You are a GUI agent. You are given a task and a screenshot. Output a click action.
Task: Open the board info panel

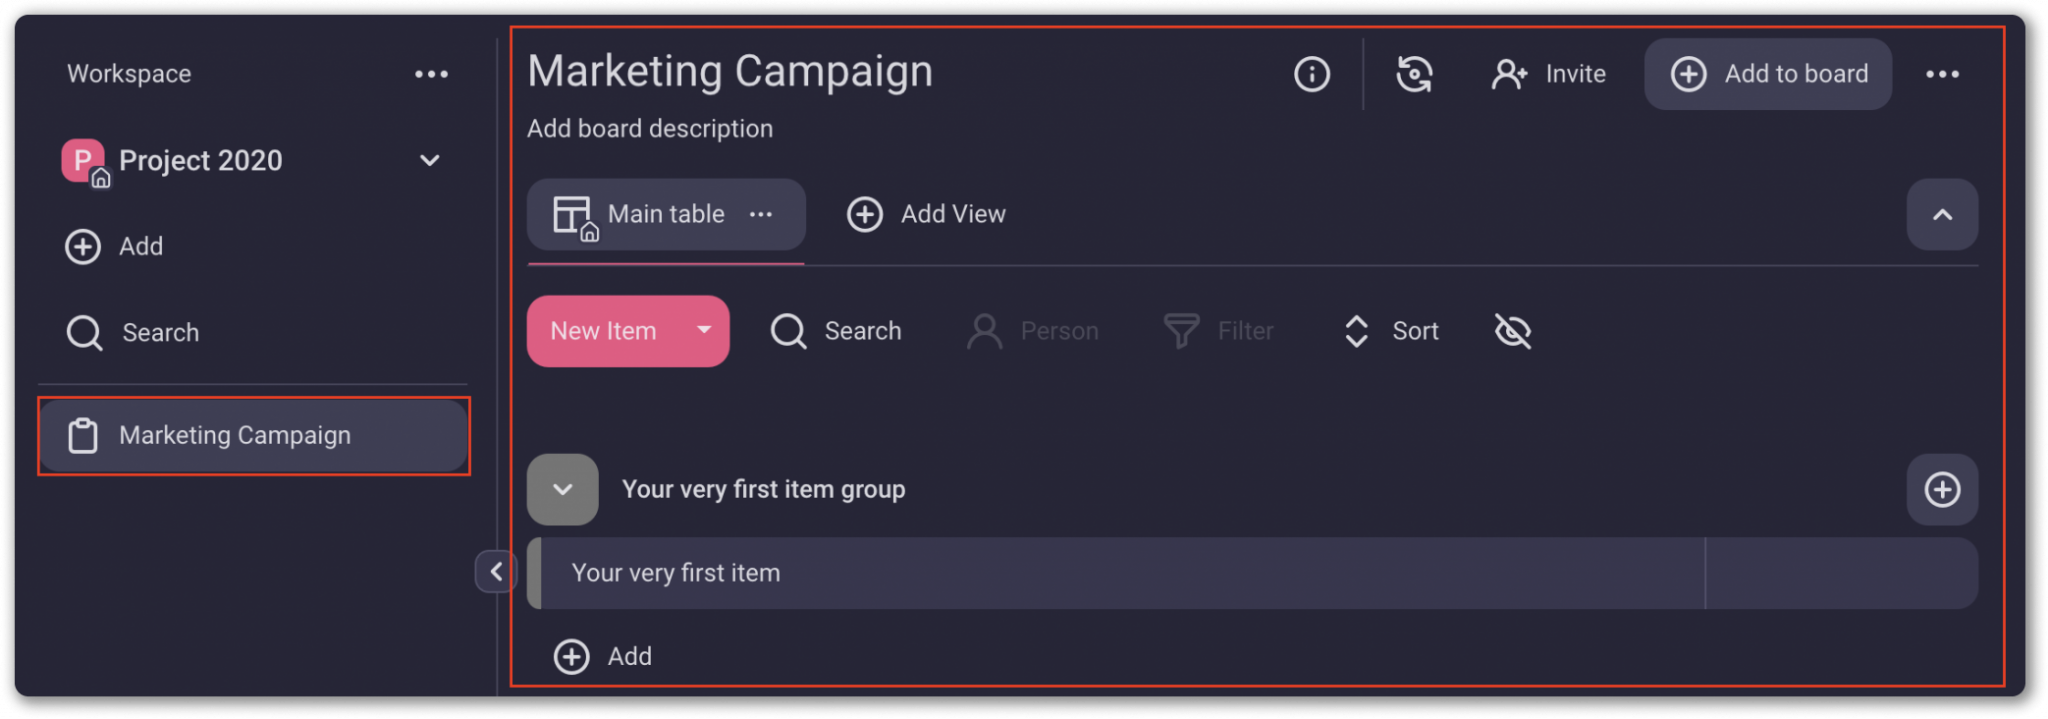pyautogui.click(x=1311, y=73)
